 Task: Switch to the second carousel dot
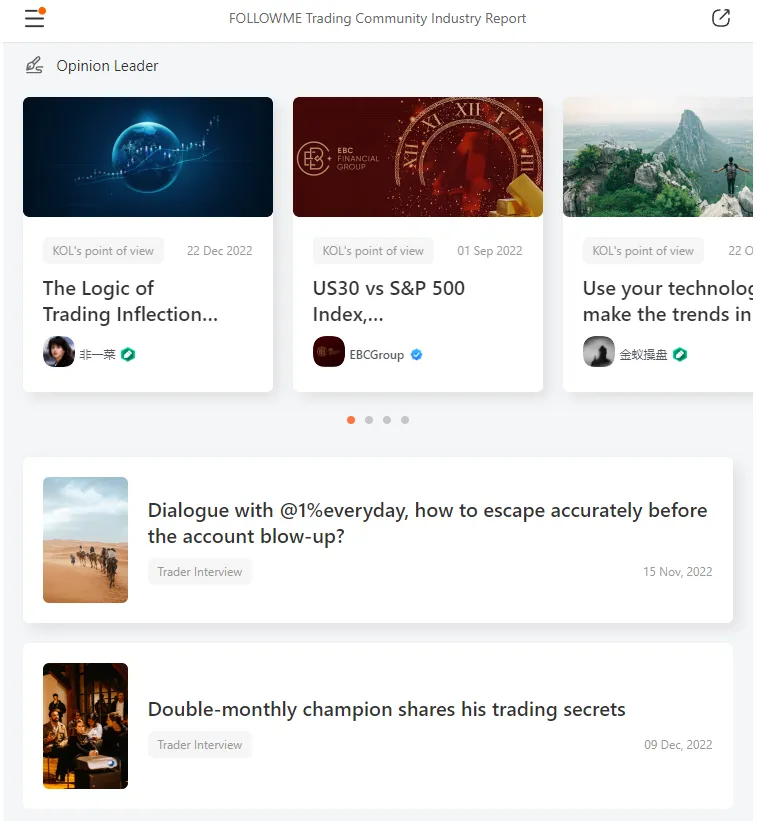click(369, 420)
